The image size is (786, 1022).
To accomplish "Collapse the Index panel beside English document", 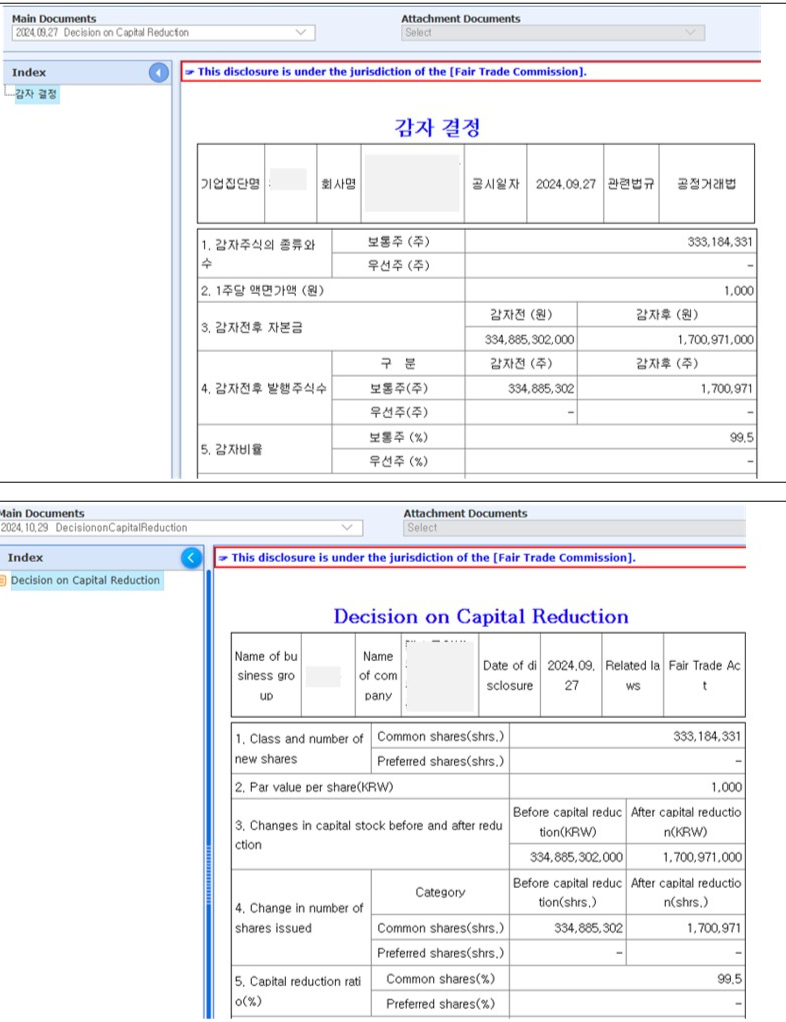I will pos(191,558).
